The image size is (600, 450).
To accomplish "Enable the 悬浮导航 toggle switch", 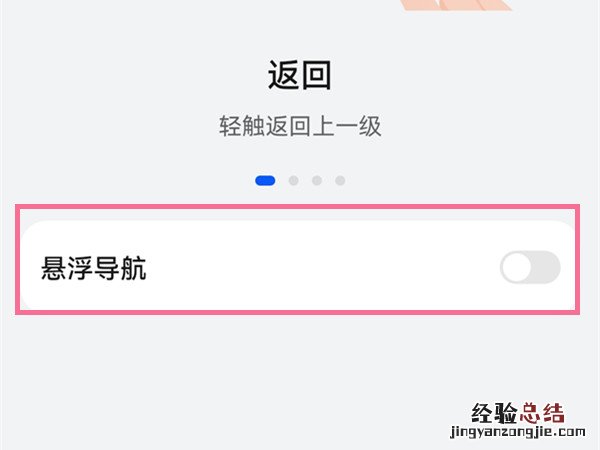I will (530, 268).
